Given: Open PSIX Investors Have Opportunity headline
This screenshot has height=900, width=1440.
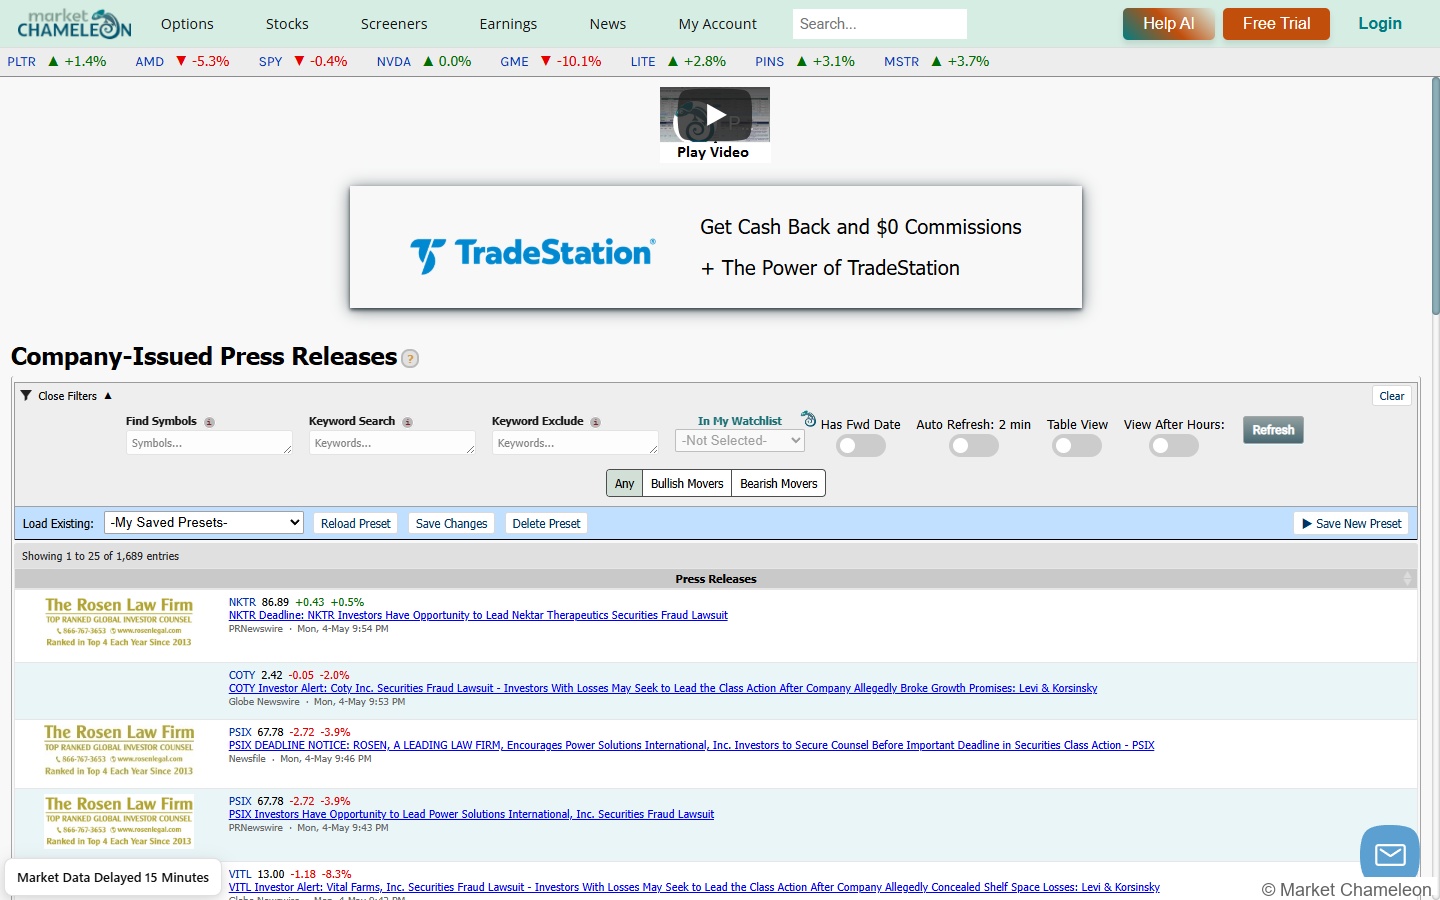Looking at the screenshot, I should click(x=471, y=815).
